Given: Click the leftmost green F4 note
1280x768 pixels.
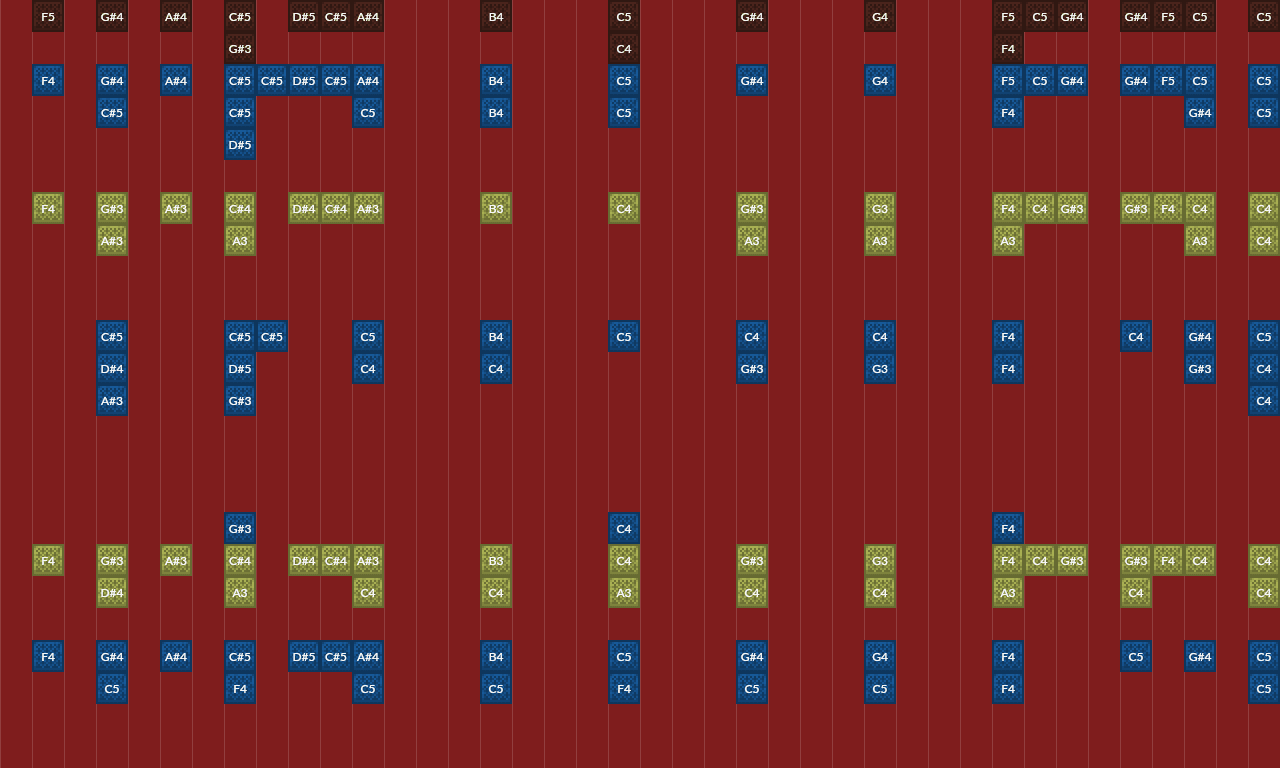Looking at the screenshot, I should coord(48,208).
